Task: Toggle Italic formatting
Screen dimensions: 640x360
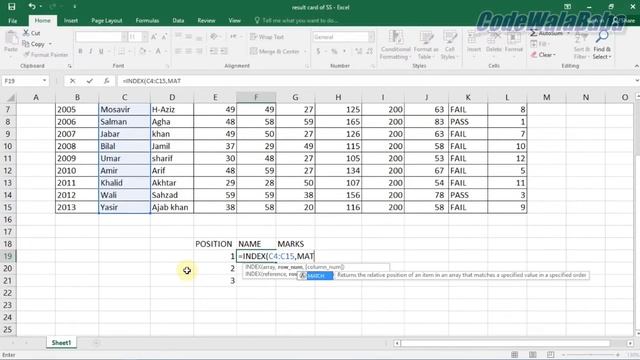Action: click(x=90, y=51)
